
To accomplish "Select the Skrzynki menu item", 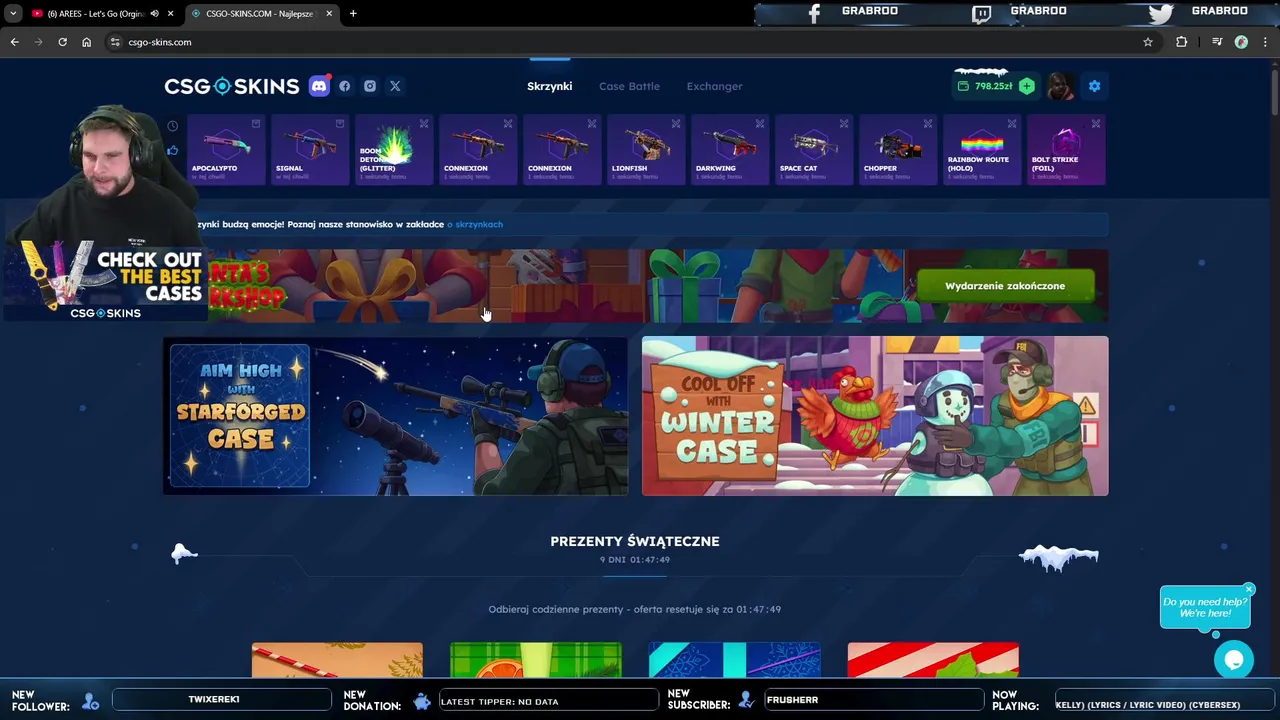I will (x=550, y=86).
